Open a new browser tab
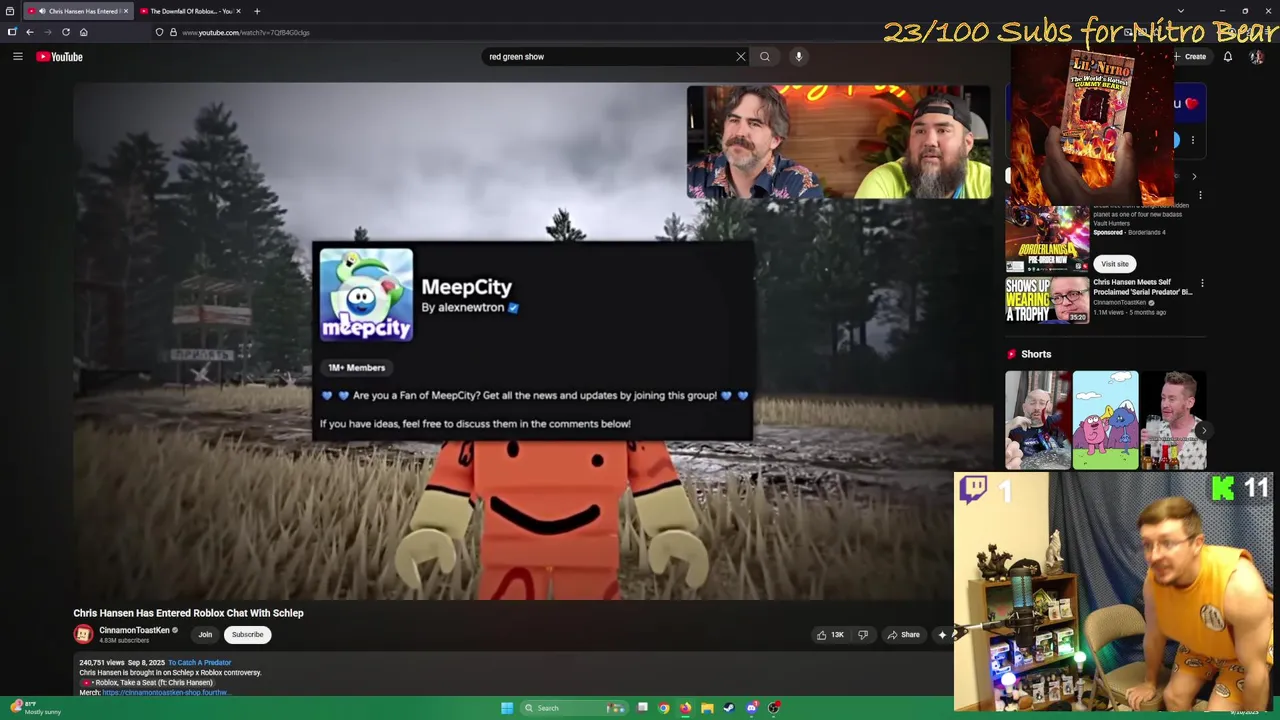The image size is (1280, 720). coord(257,11)
